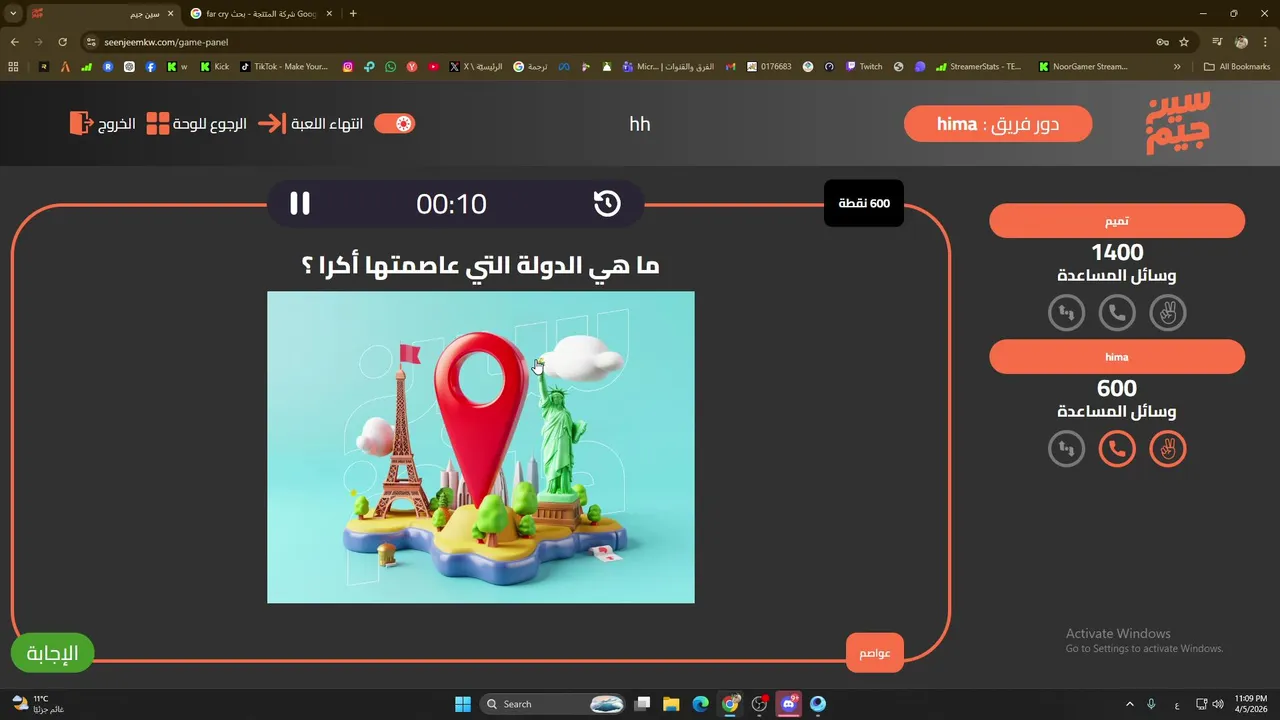Reload the seenjeemkw page
The image size is (1280, 720).
click(x=62, y=42)
